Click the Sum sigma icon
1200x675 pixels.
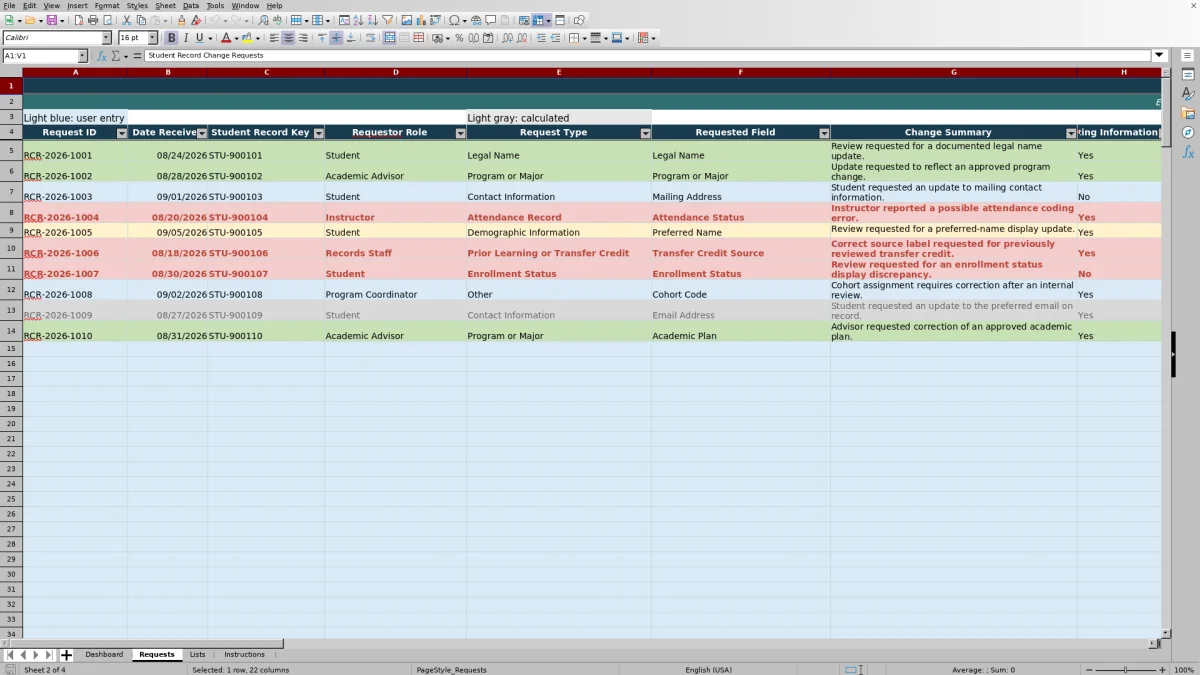click(115, 56)
